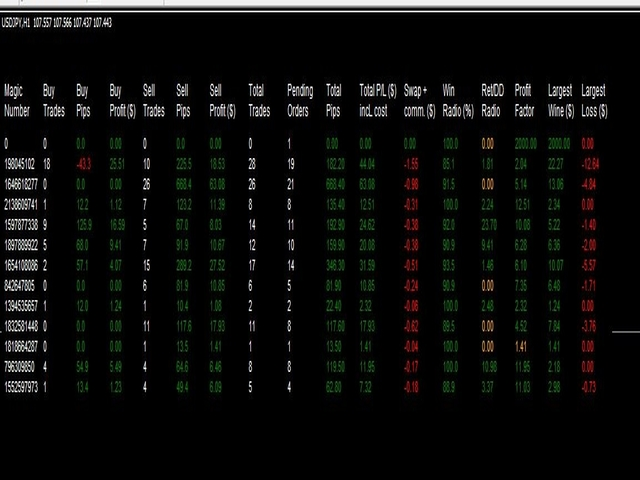The image size is (640, 480).
Task: Select magic number 1597877338
Action: (x=21, y=225)
